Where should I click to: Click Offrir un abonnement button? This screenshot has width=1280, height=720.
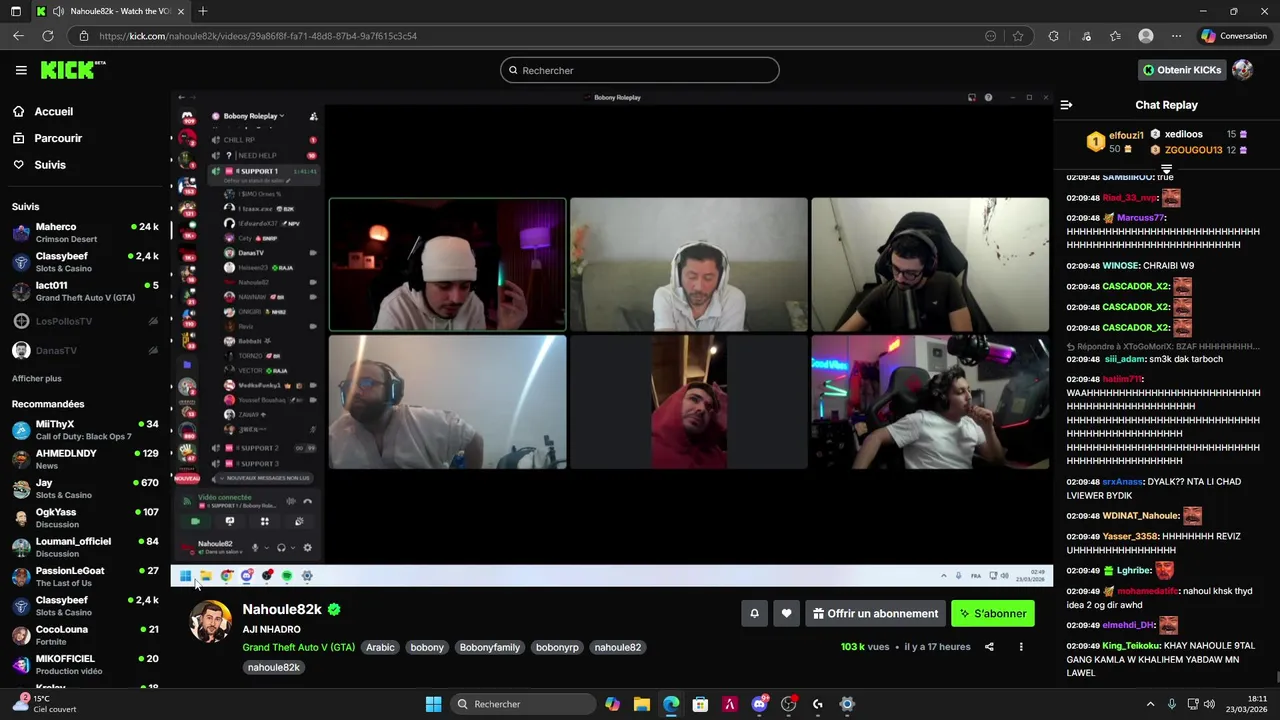875,614
